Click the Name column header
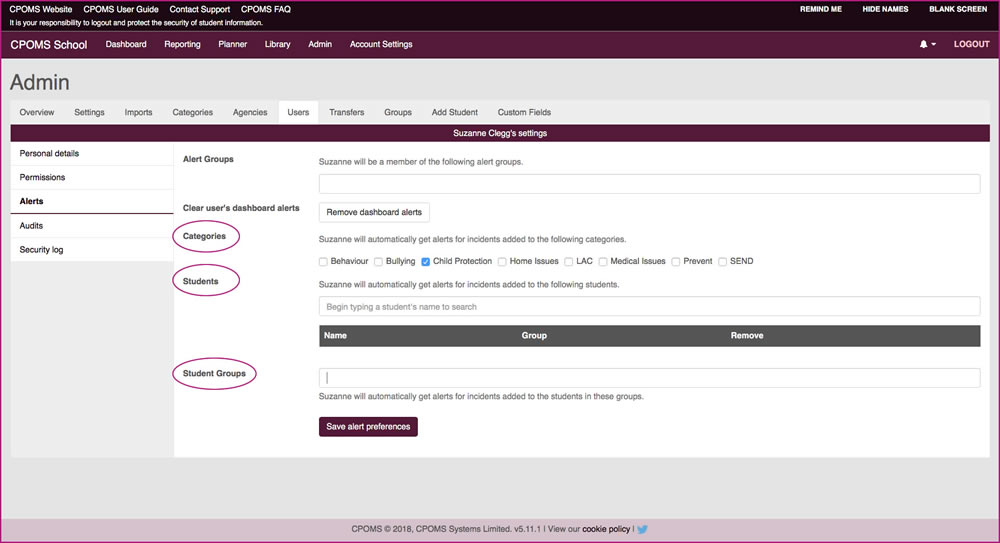Viewport: 1000px width, 543px height. pos(335,336)
